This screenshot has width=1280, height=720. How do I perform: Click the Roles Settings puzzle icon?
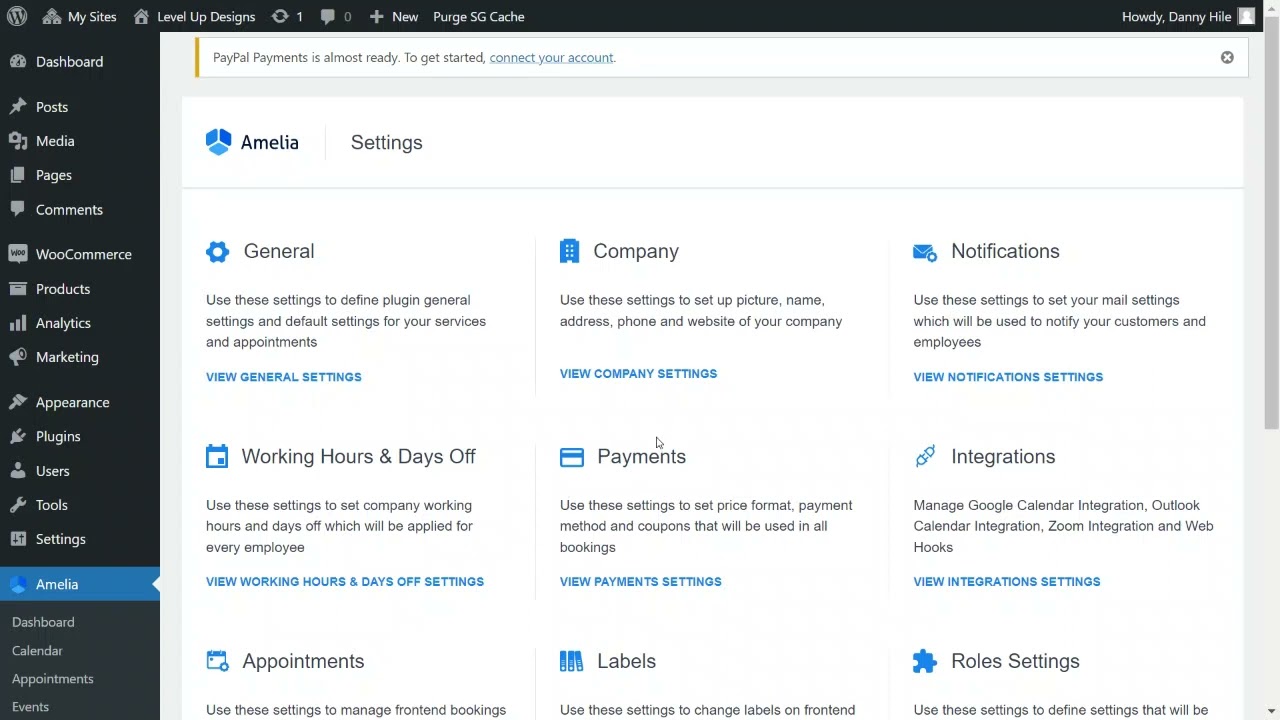tap(925, 661)
